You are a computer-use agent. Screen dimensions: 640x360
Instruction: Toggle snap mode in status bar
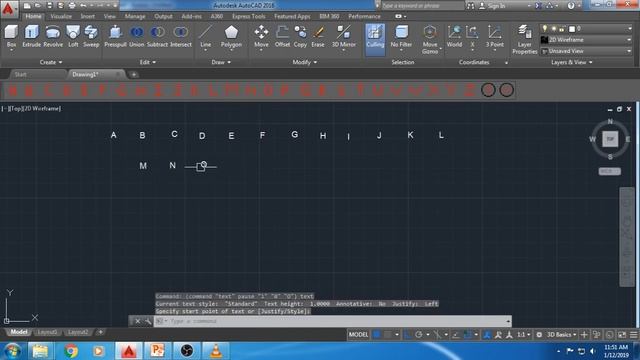pyautogui.click(x=387, y=335)
